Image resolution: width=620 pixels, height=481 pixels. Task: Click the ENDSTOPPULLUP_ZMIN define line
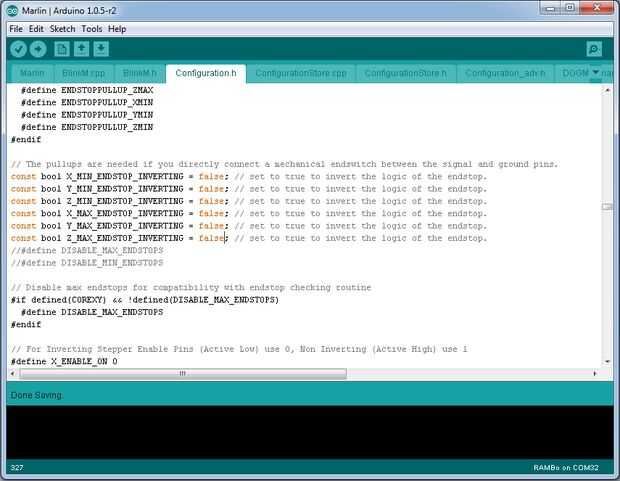(x=87, y=127)
